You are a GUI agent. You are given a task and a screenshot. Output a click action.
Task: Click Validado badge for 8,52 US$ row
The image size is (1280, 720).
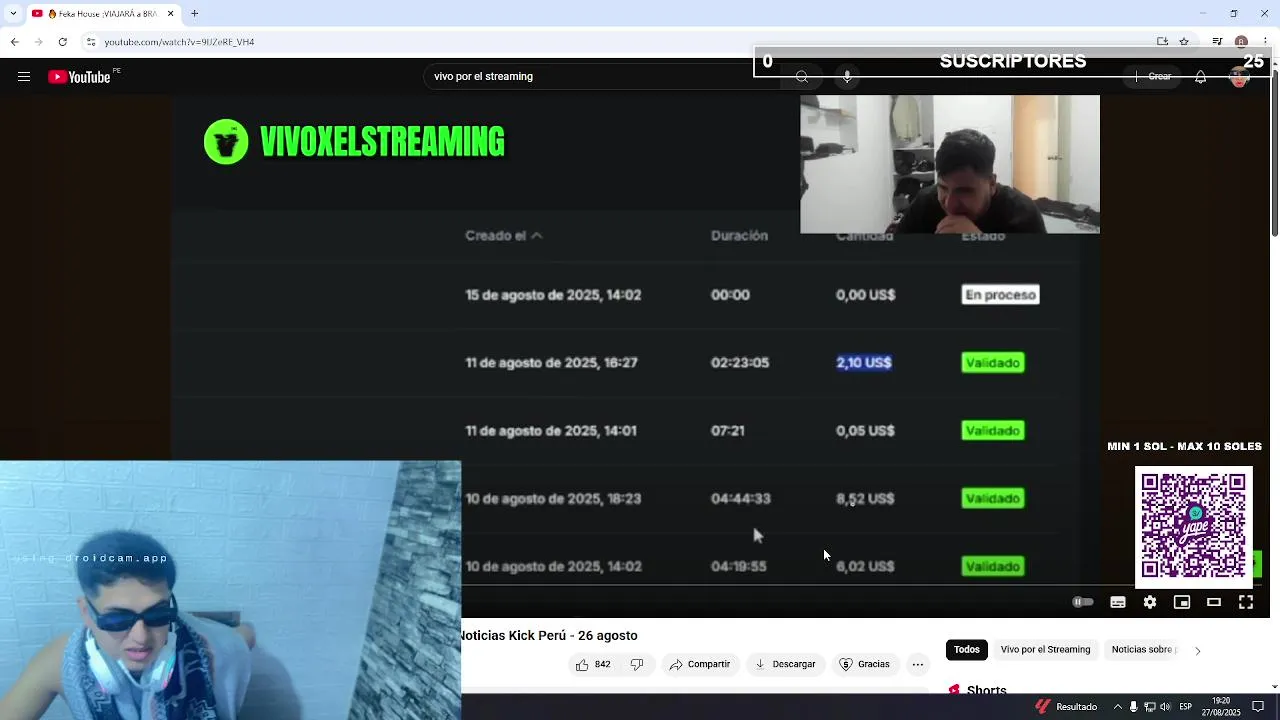992,499
